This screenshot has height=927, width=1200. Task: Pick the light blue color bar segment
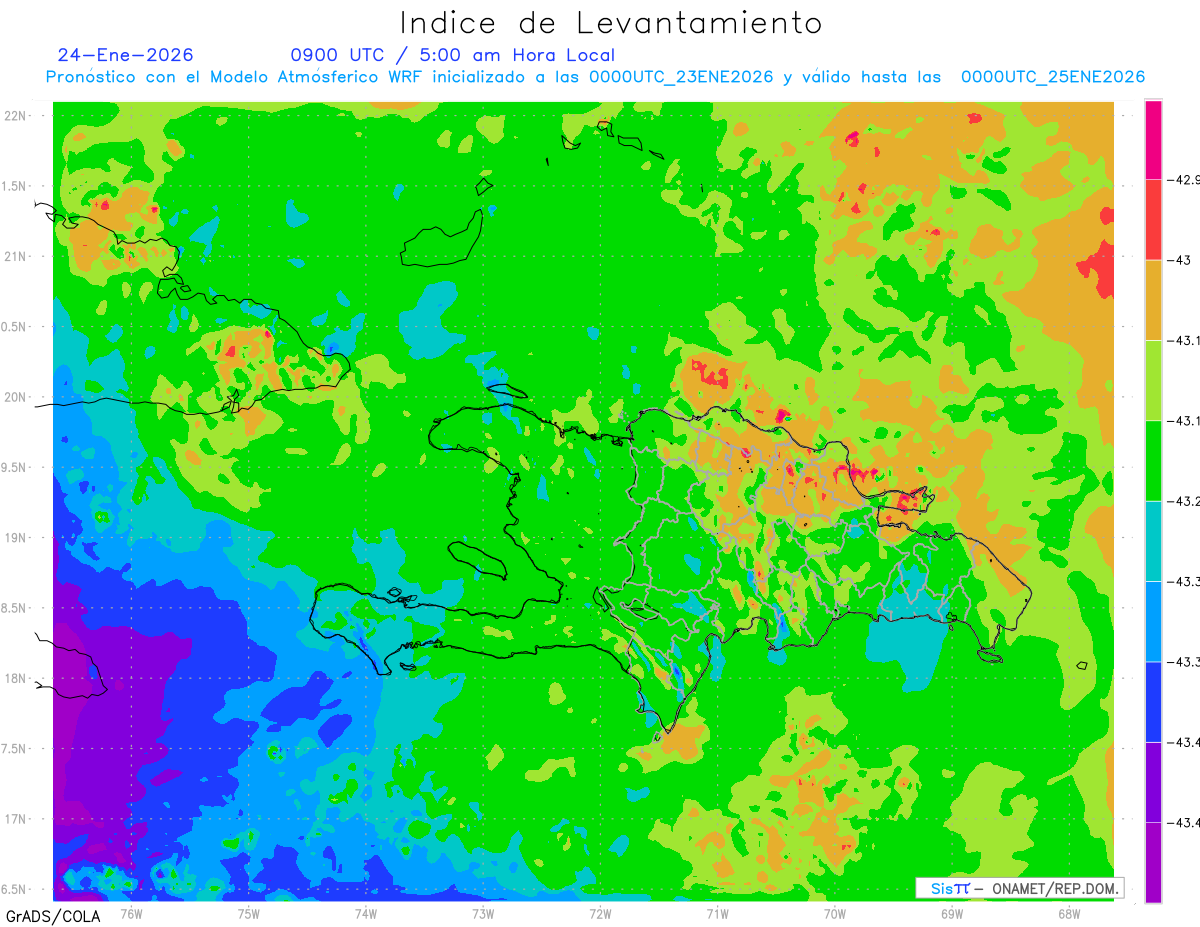1153,622
